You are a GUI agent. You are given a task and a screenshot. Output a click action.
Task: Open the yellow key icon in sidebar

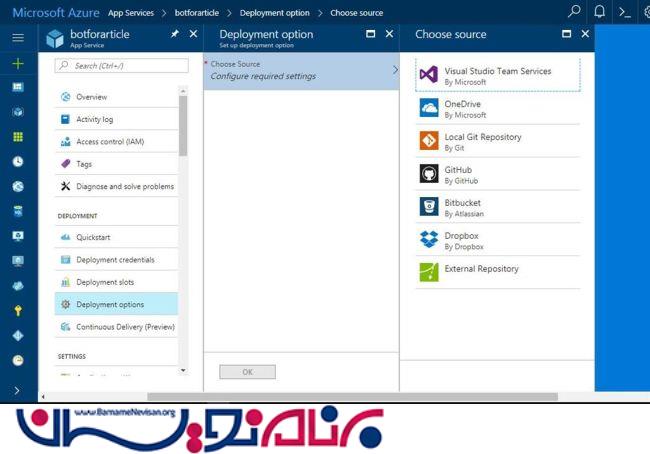pos(18,311)
